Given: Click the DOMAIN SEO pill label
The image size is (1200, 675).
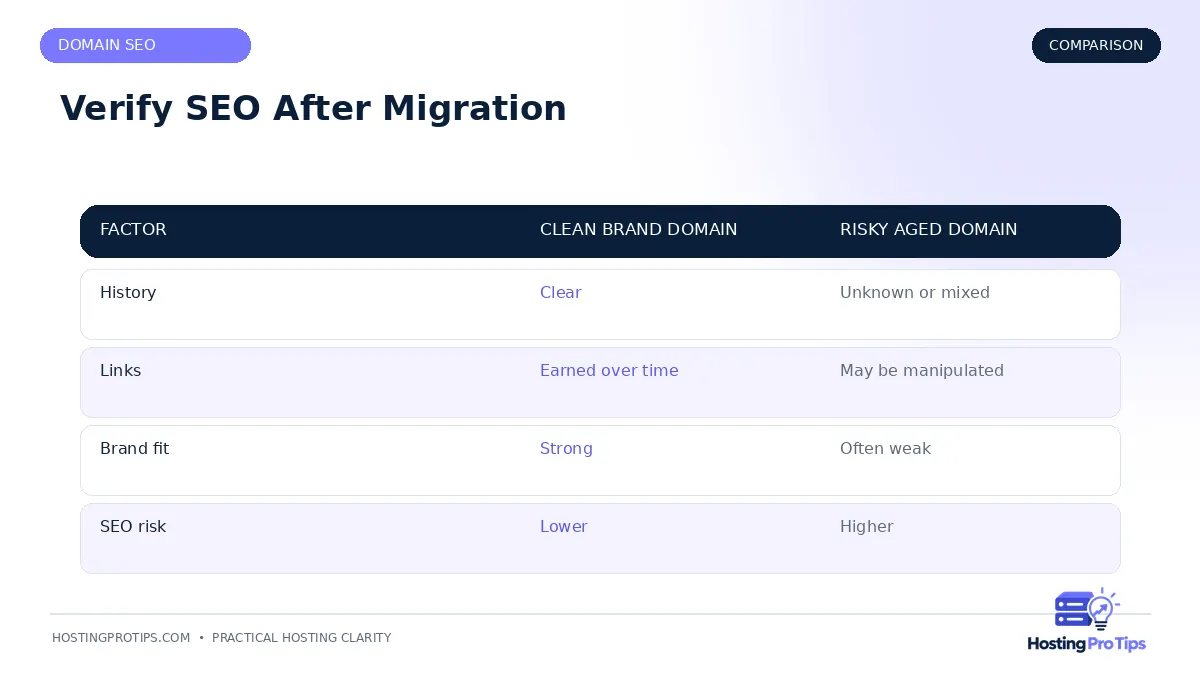Looking at the screenshot, I should [x=145, y=45].
